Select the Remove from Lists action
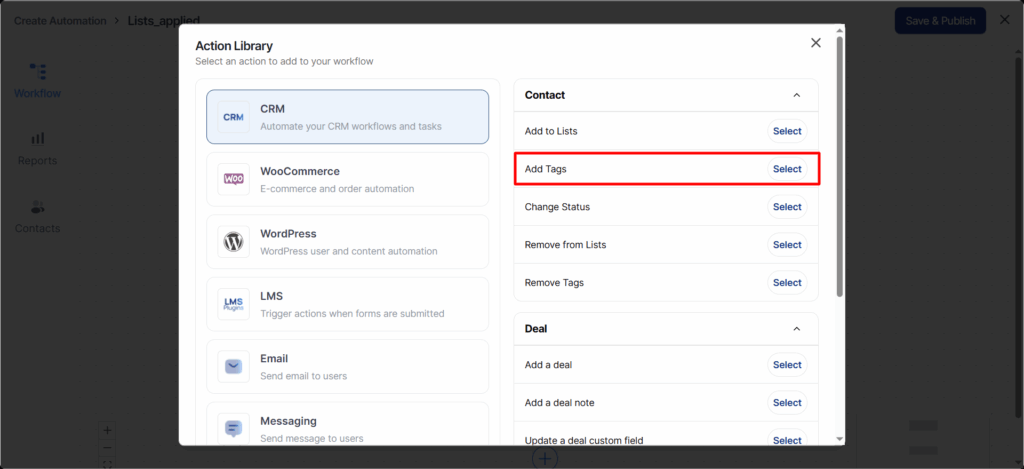The height and width of the screenshot is (469, 1024). point(786,245)
